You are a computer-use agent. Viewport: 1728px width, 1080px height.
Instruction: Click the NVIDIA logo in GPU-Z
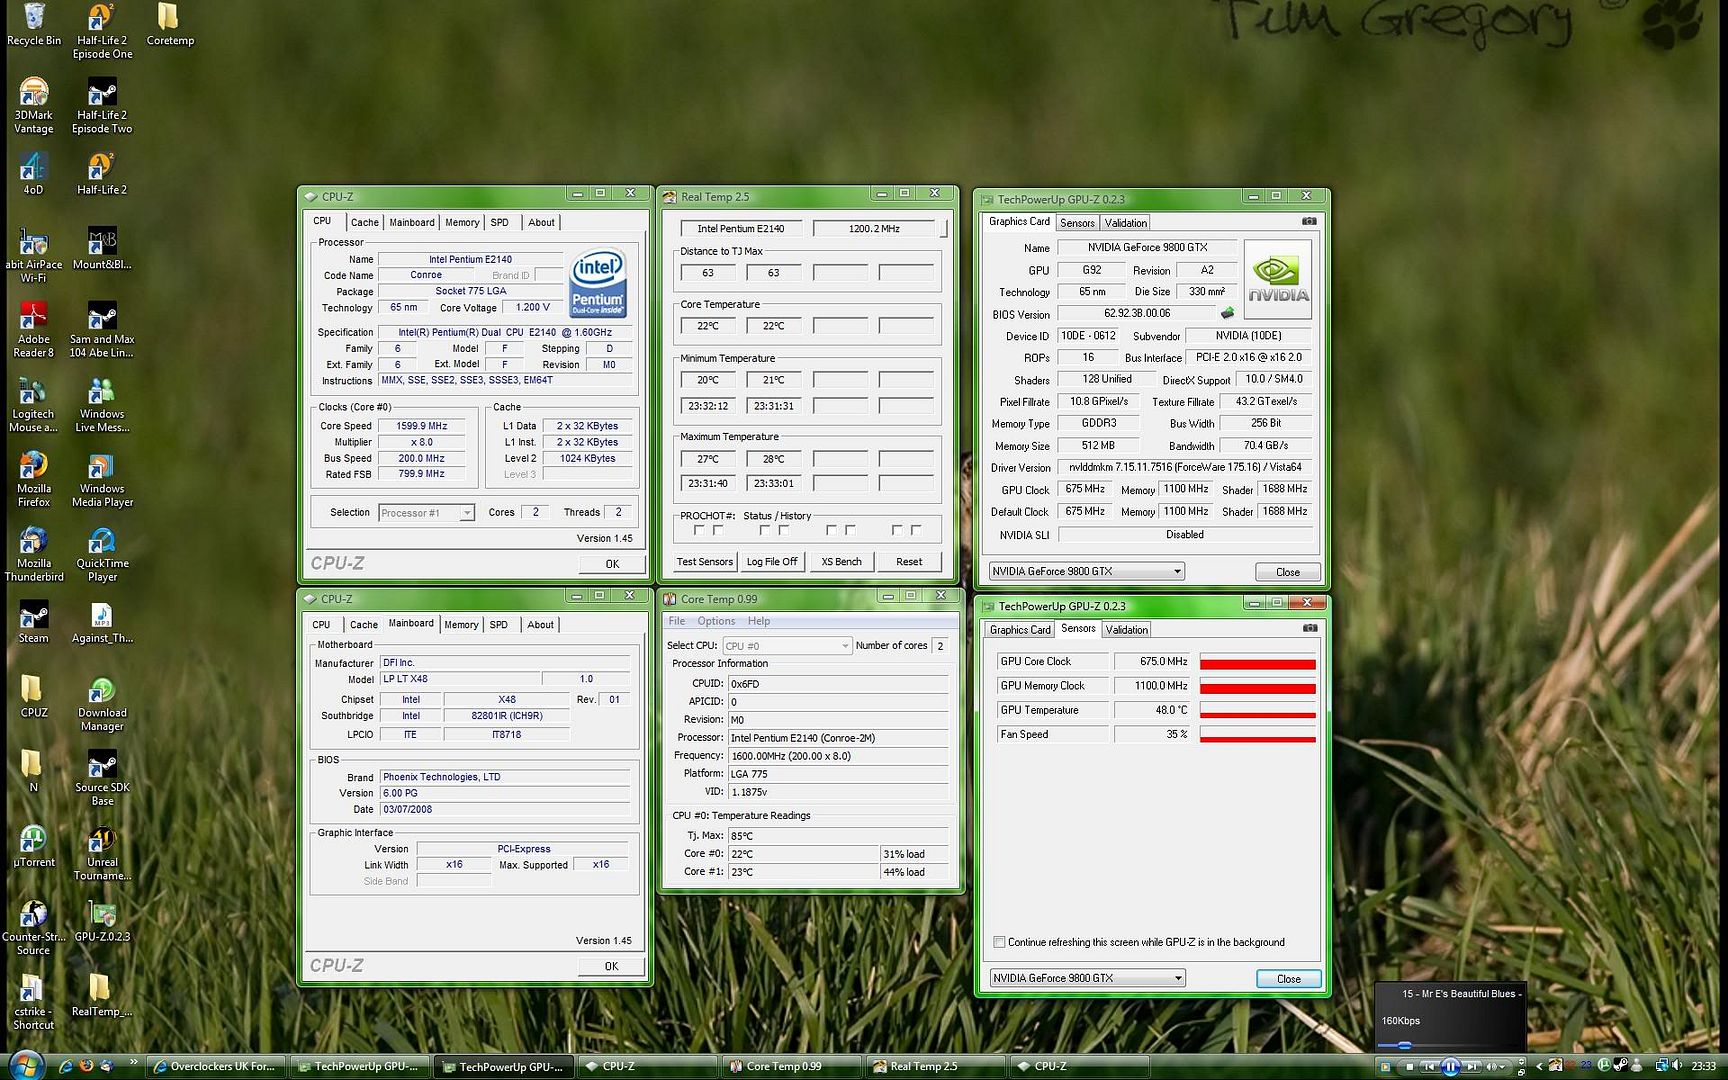pyautogui.click(x=1278, y=279)
